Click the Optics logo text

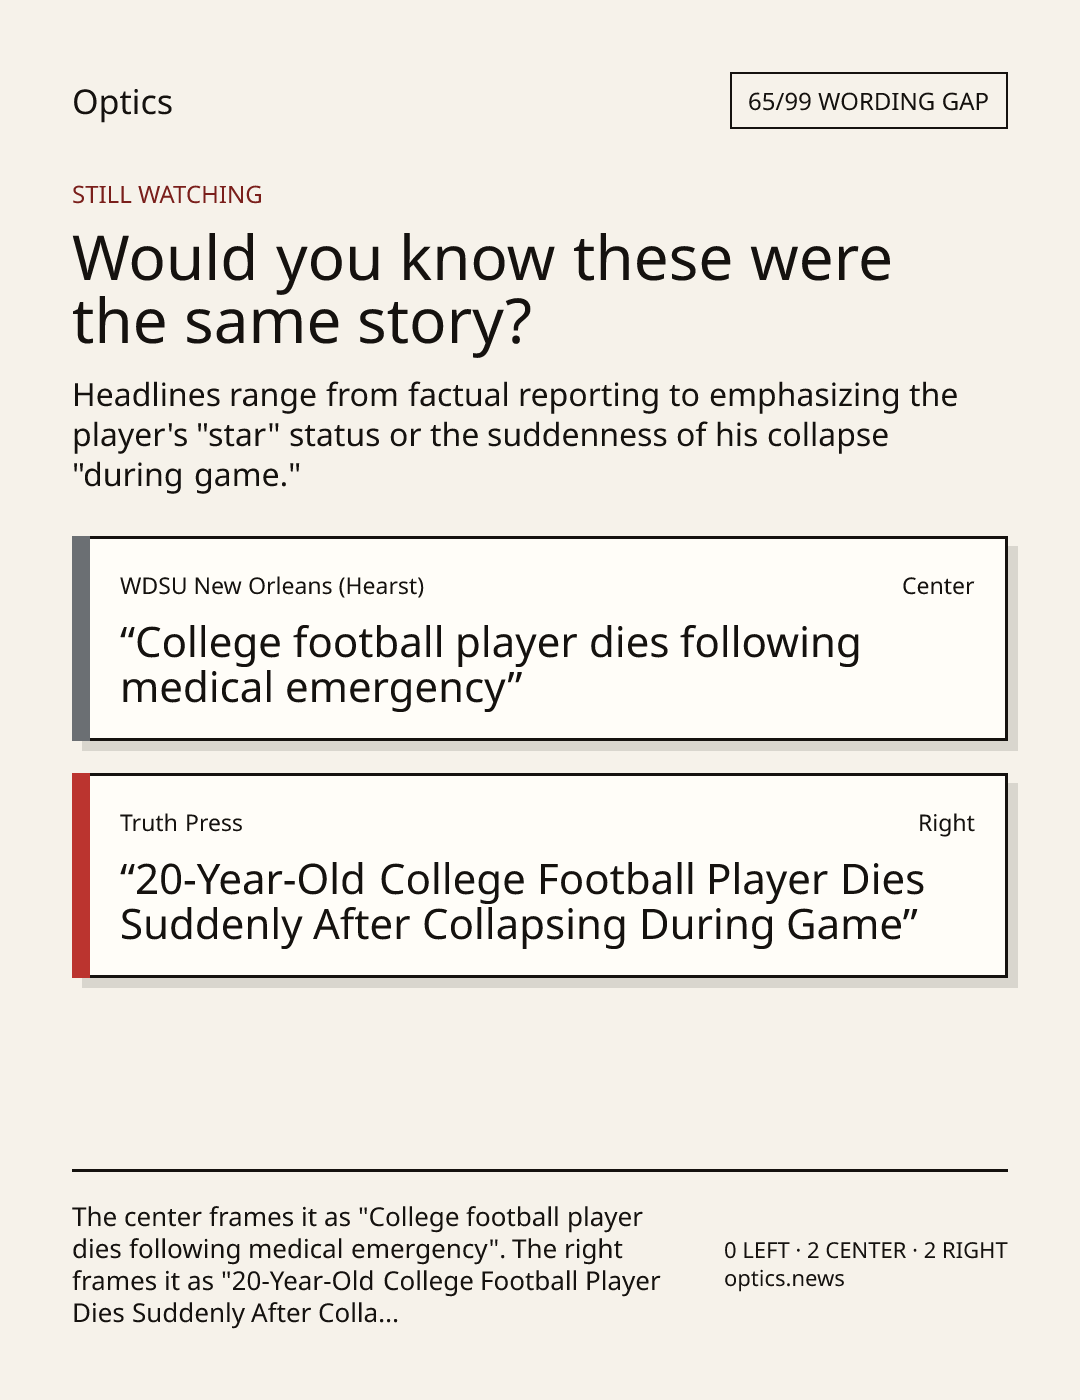click(x=122, y=102)
